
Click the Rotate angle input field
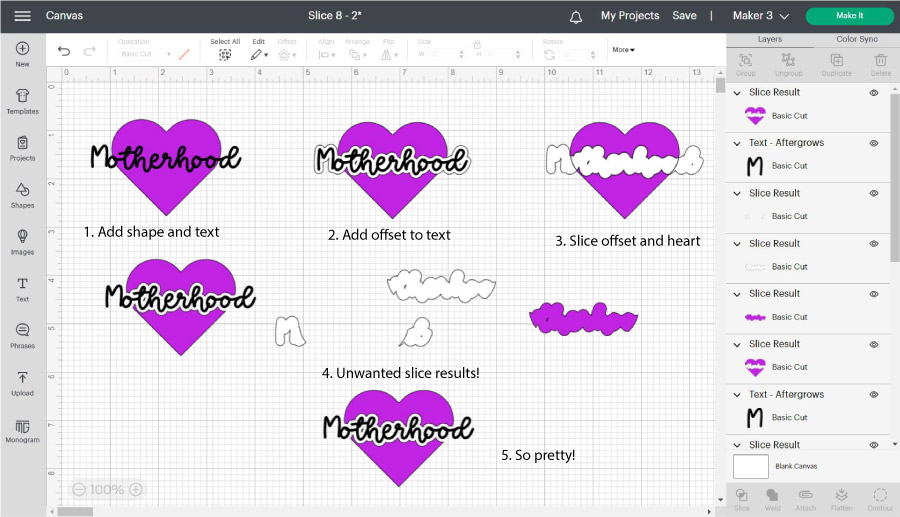[x=577, y=54]
